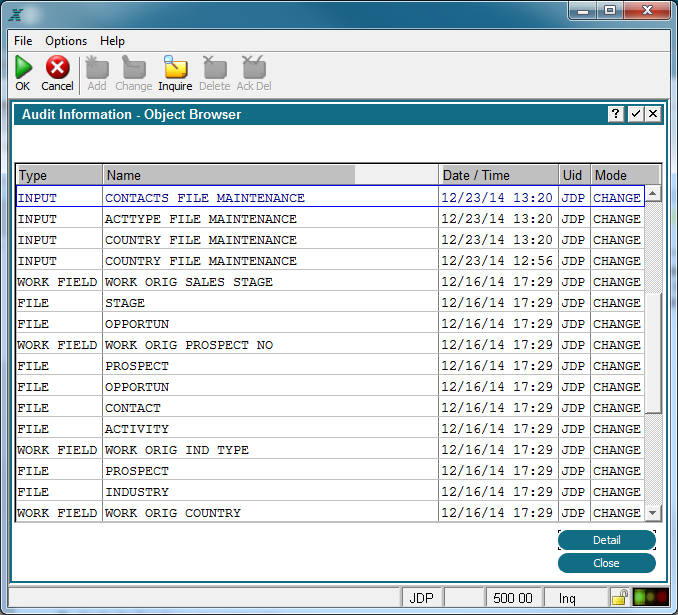Image resolution: width=678 pixels, height=615 pixels.
Task: Select the STAGE file row
Action: [x=330, y=303]
